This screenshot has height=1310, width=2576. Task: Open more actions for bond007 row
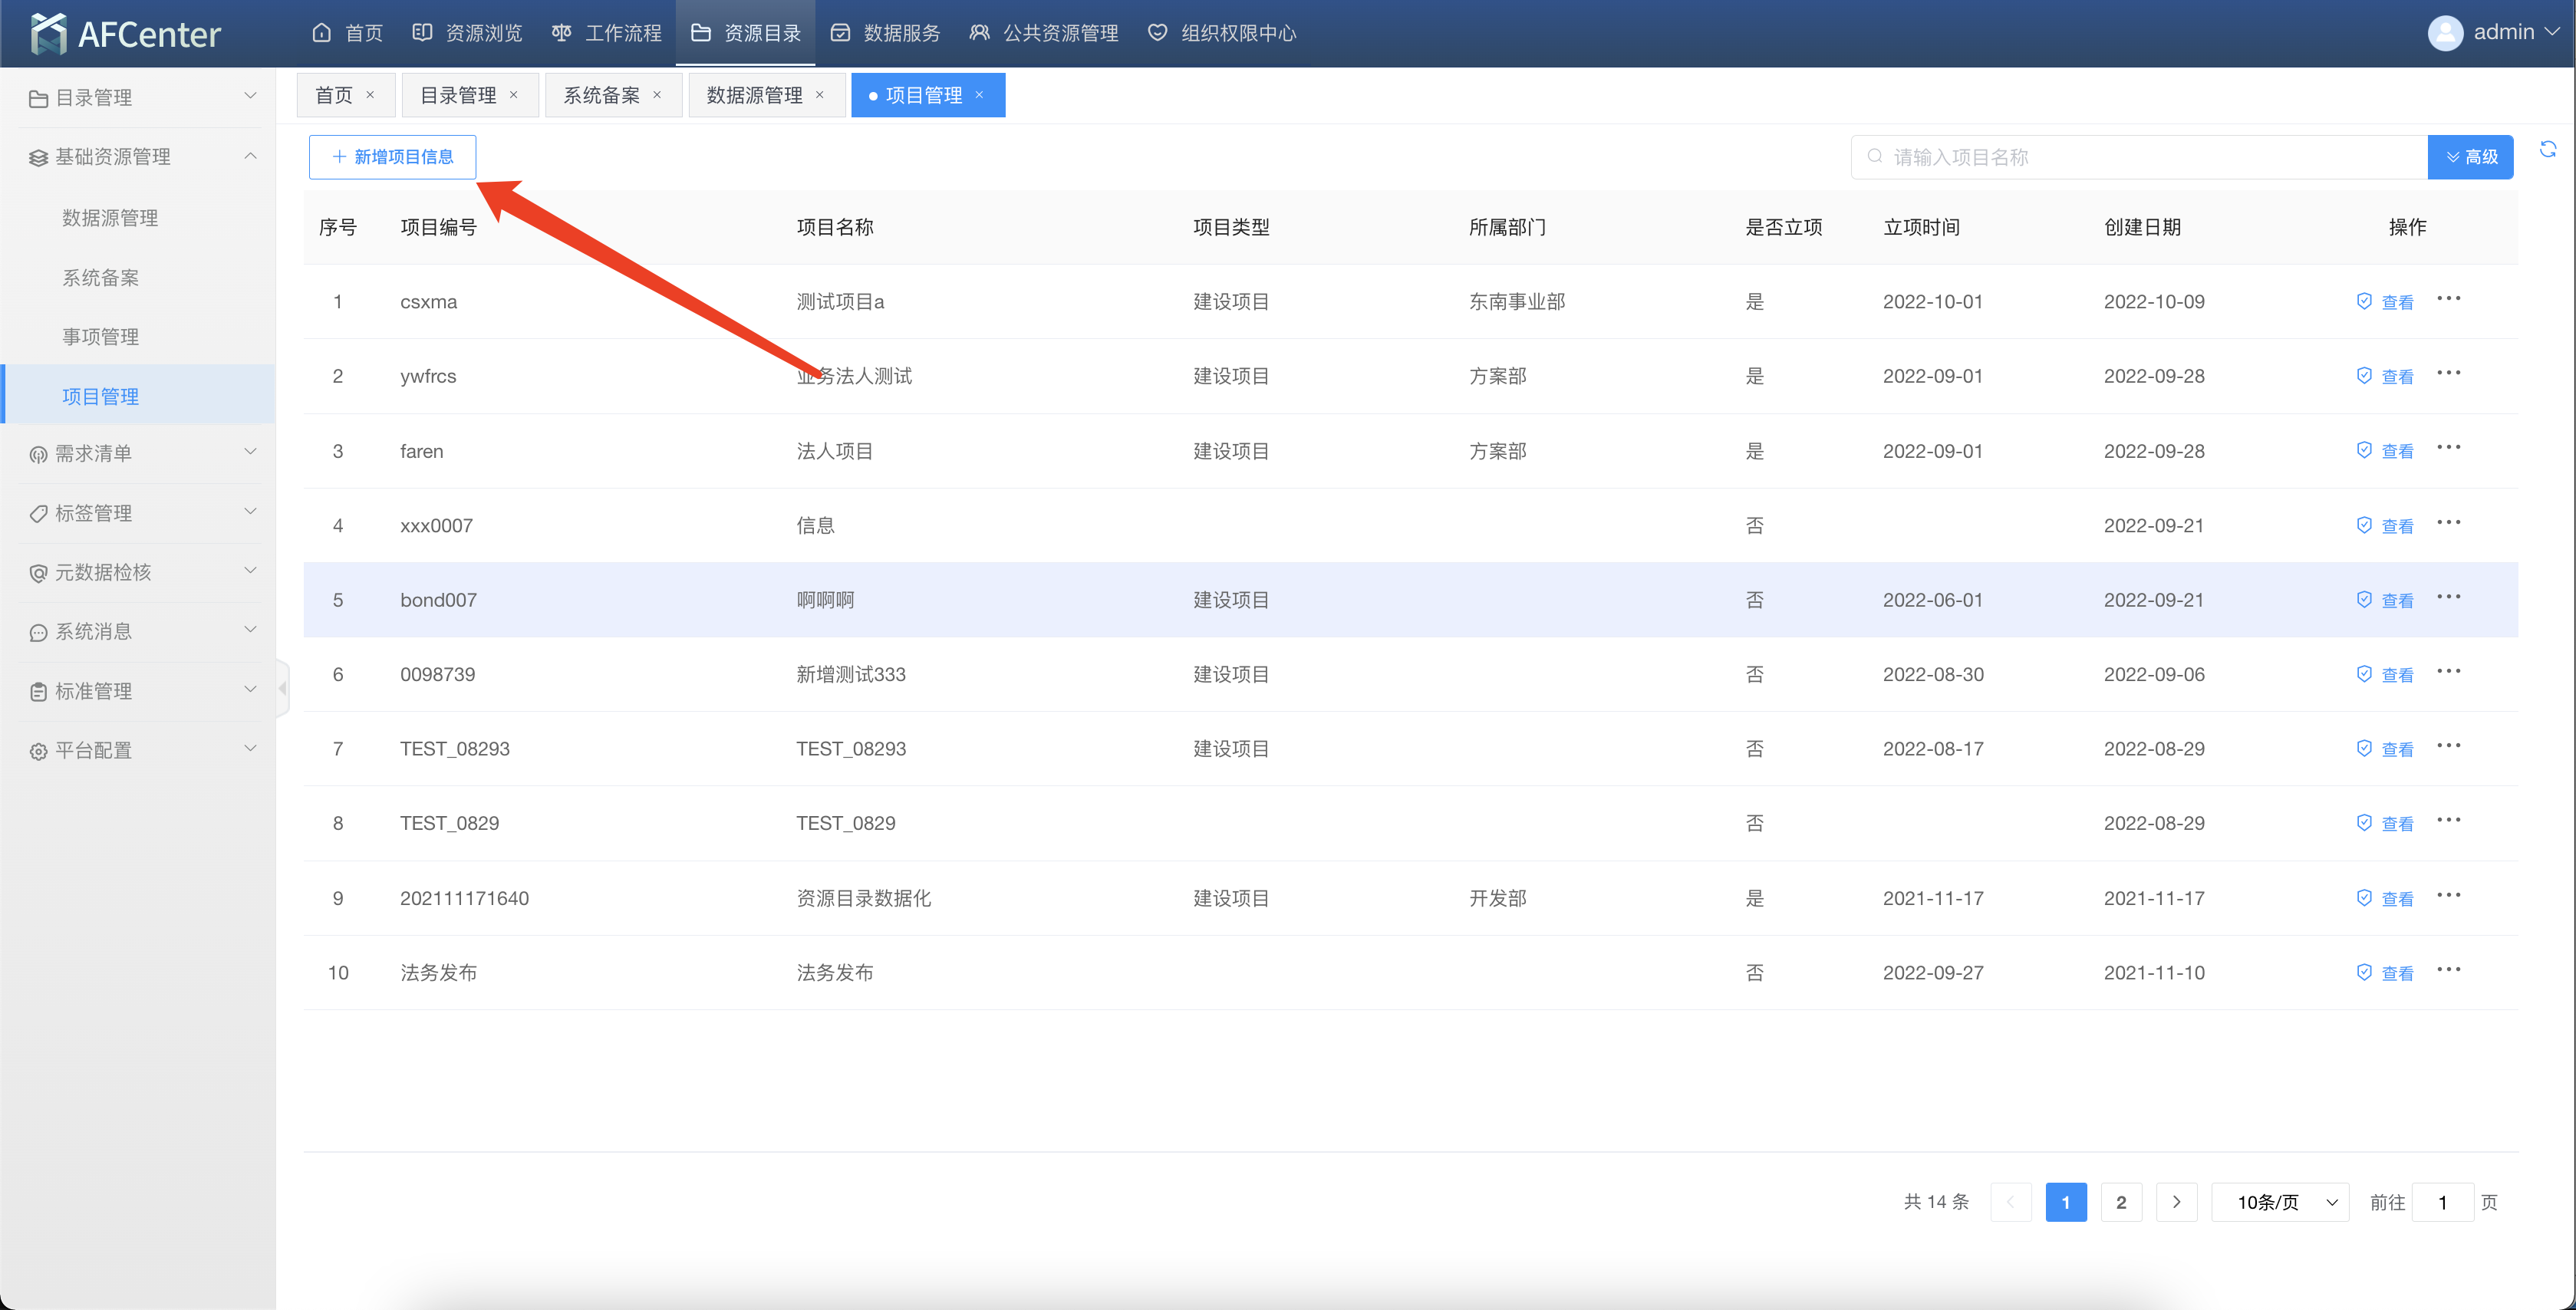click(2448, 597)
